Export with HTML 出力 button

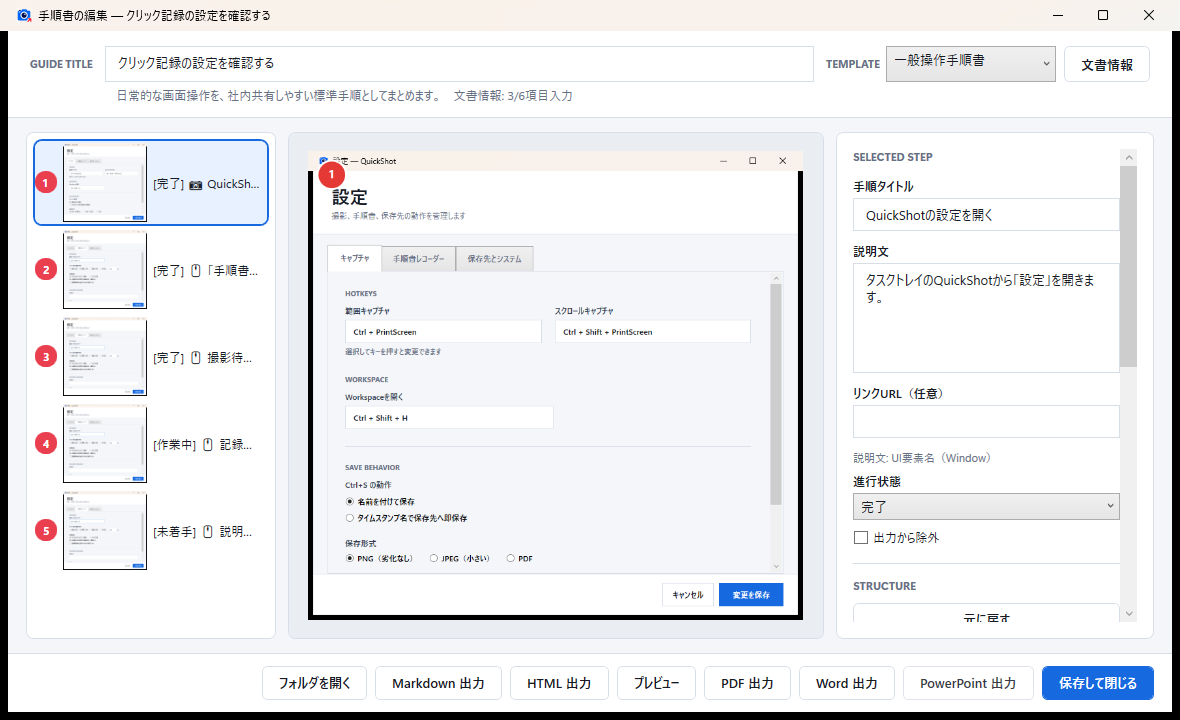point(559,683)
